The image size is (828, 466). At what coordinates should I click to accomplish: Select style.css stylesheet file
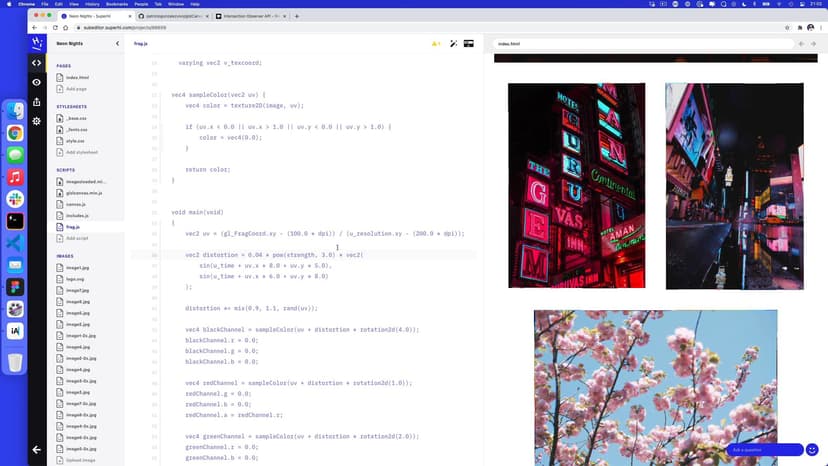coord(76,141)
